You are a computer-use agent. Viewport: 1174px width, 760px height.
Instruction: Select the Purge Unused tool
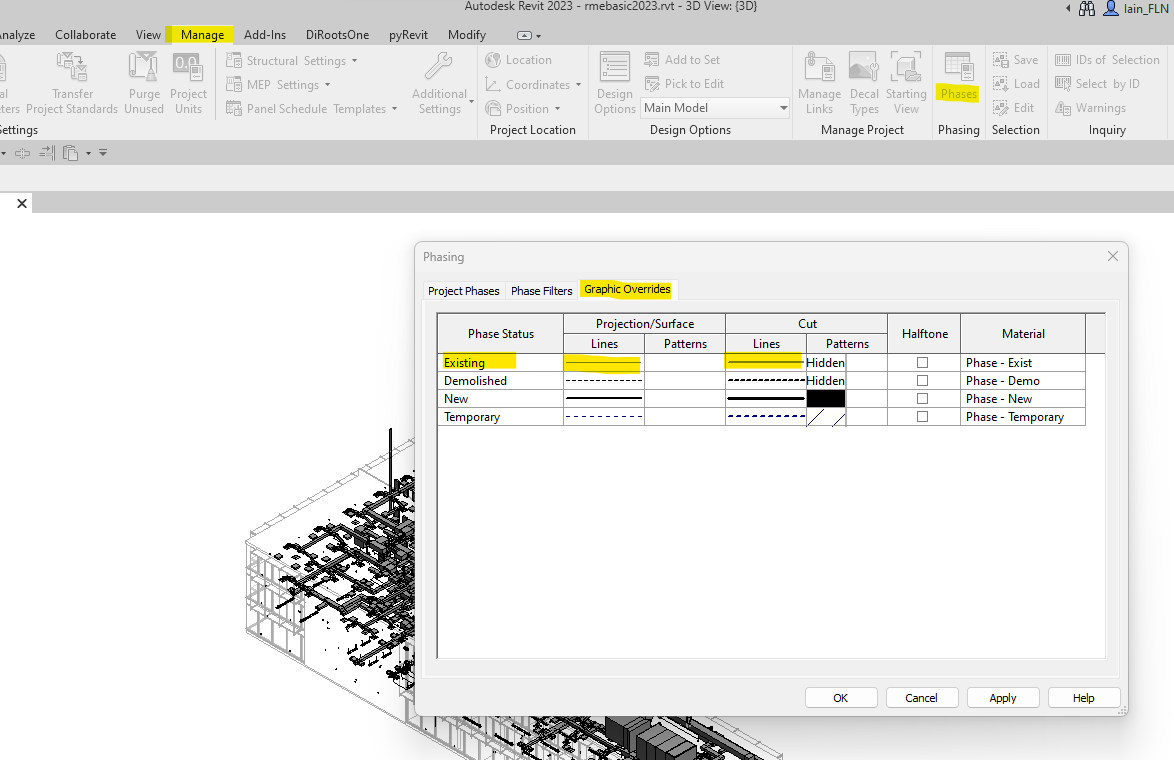click(x=143, y=80)
